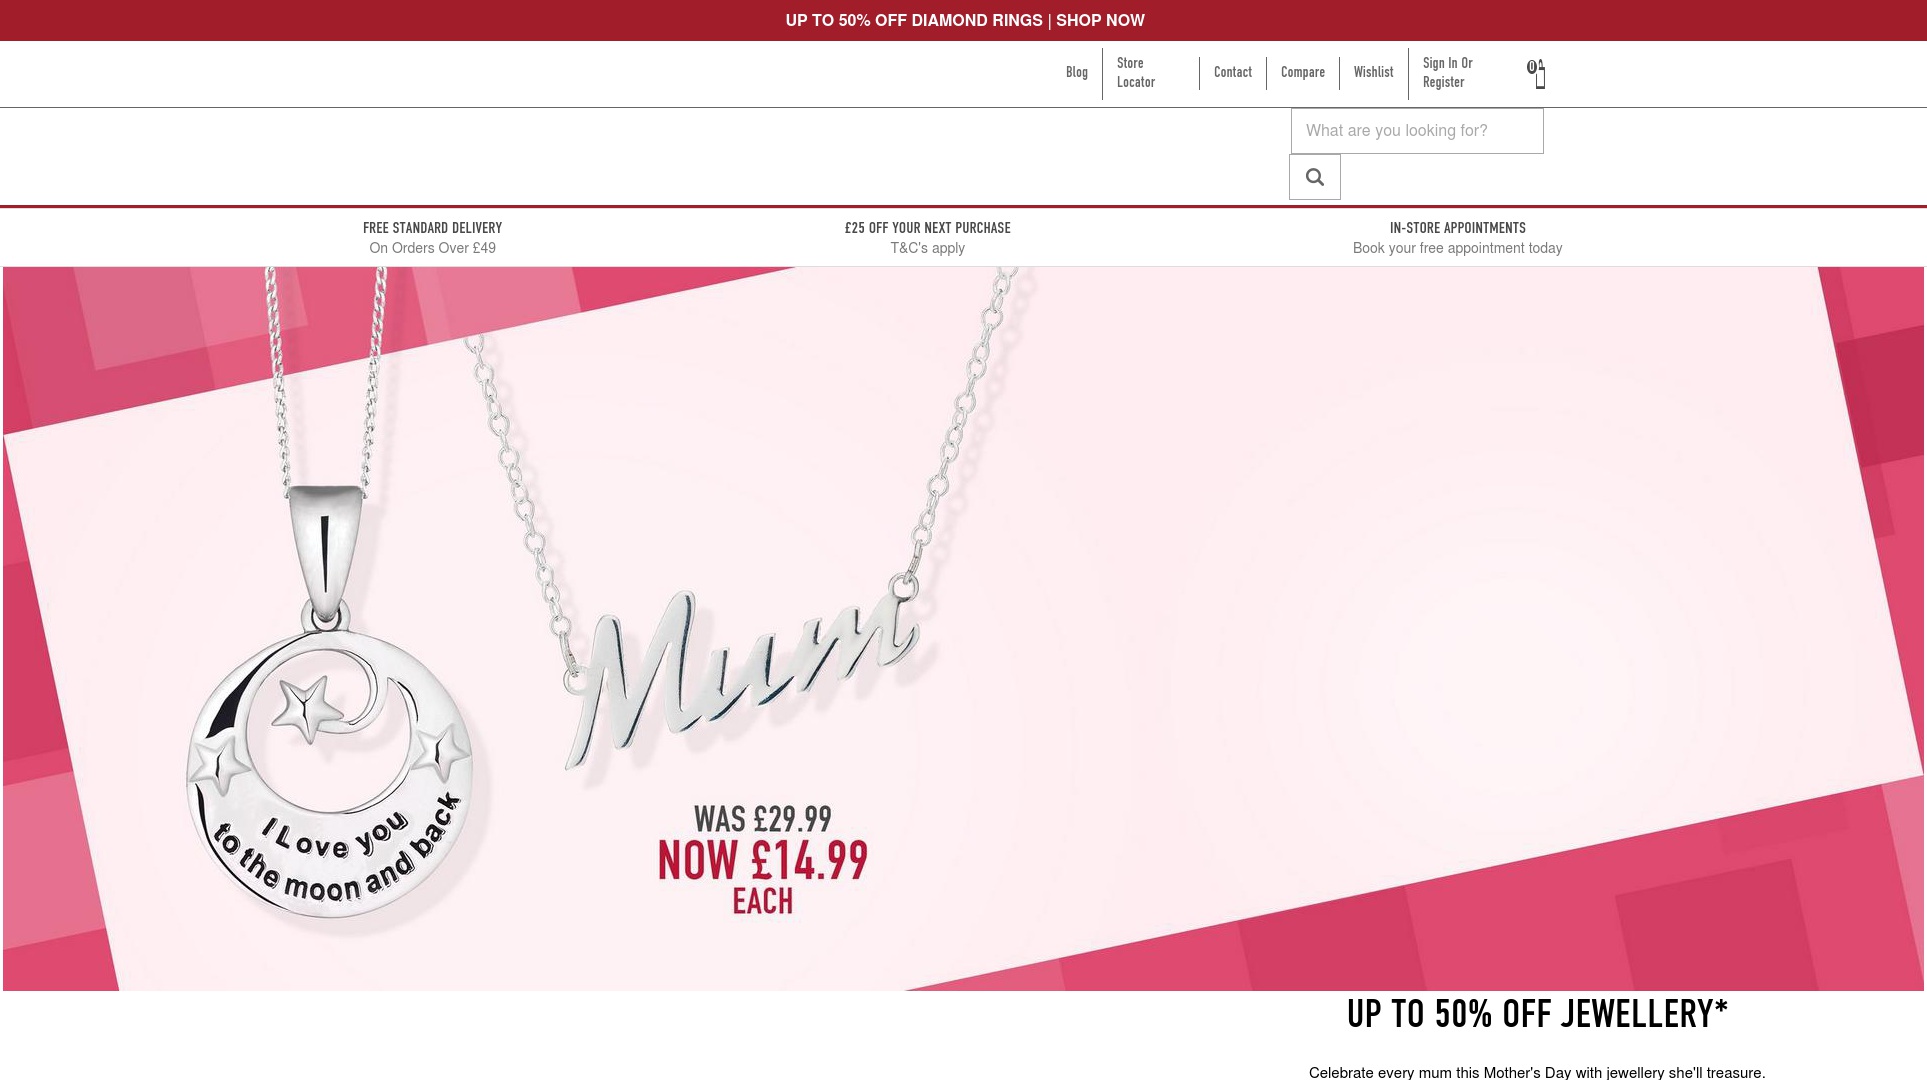This screenshot has width=1927, height=1080.
Task: Go to Store Locator
Action: point(1136,73)
